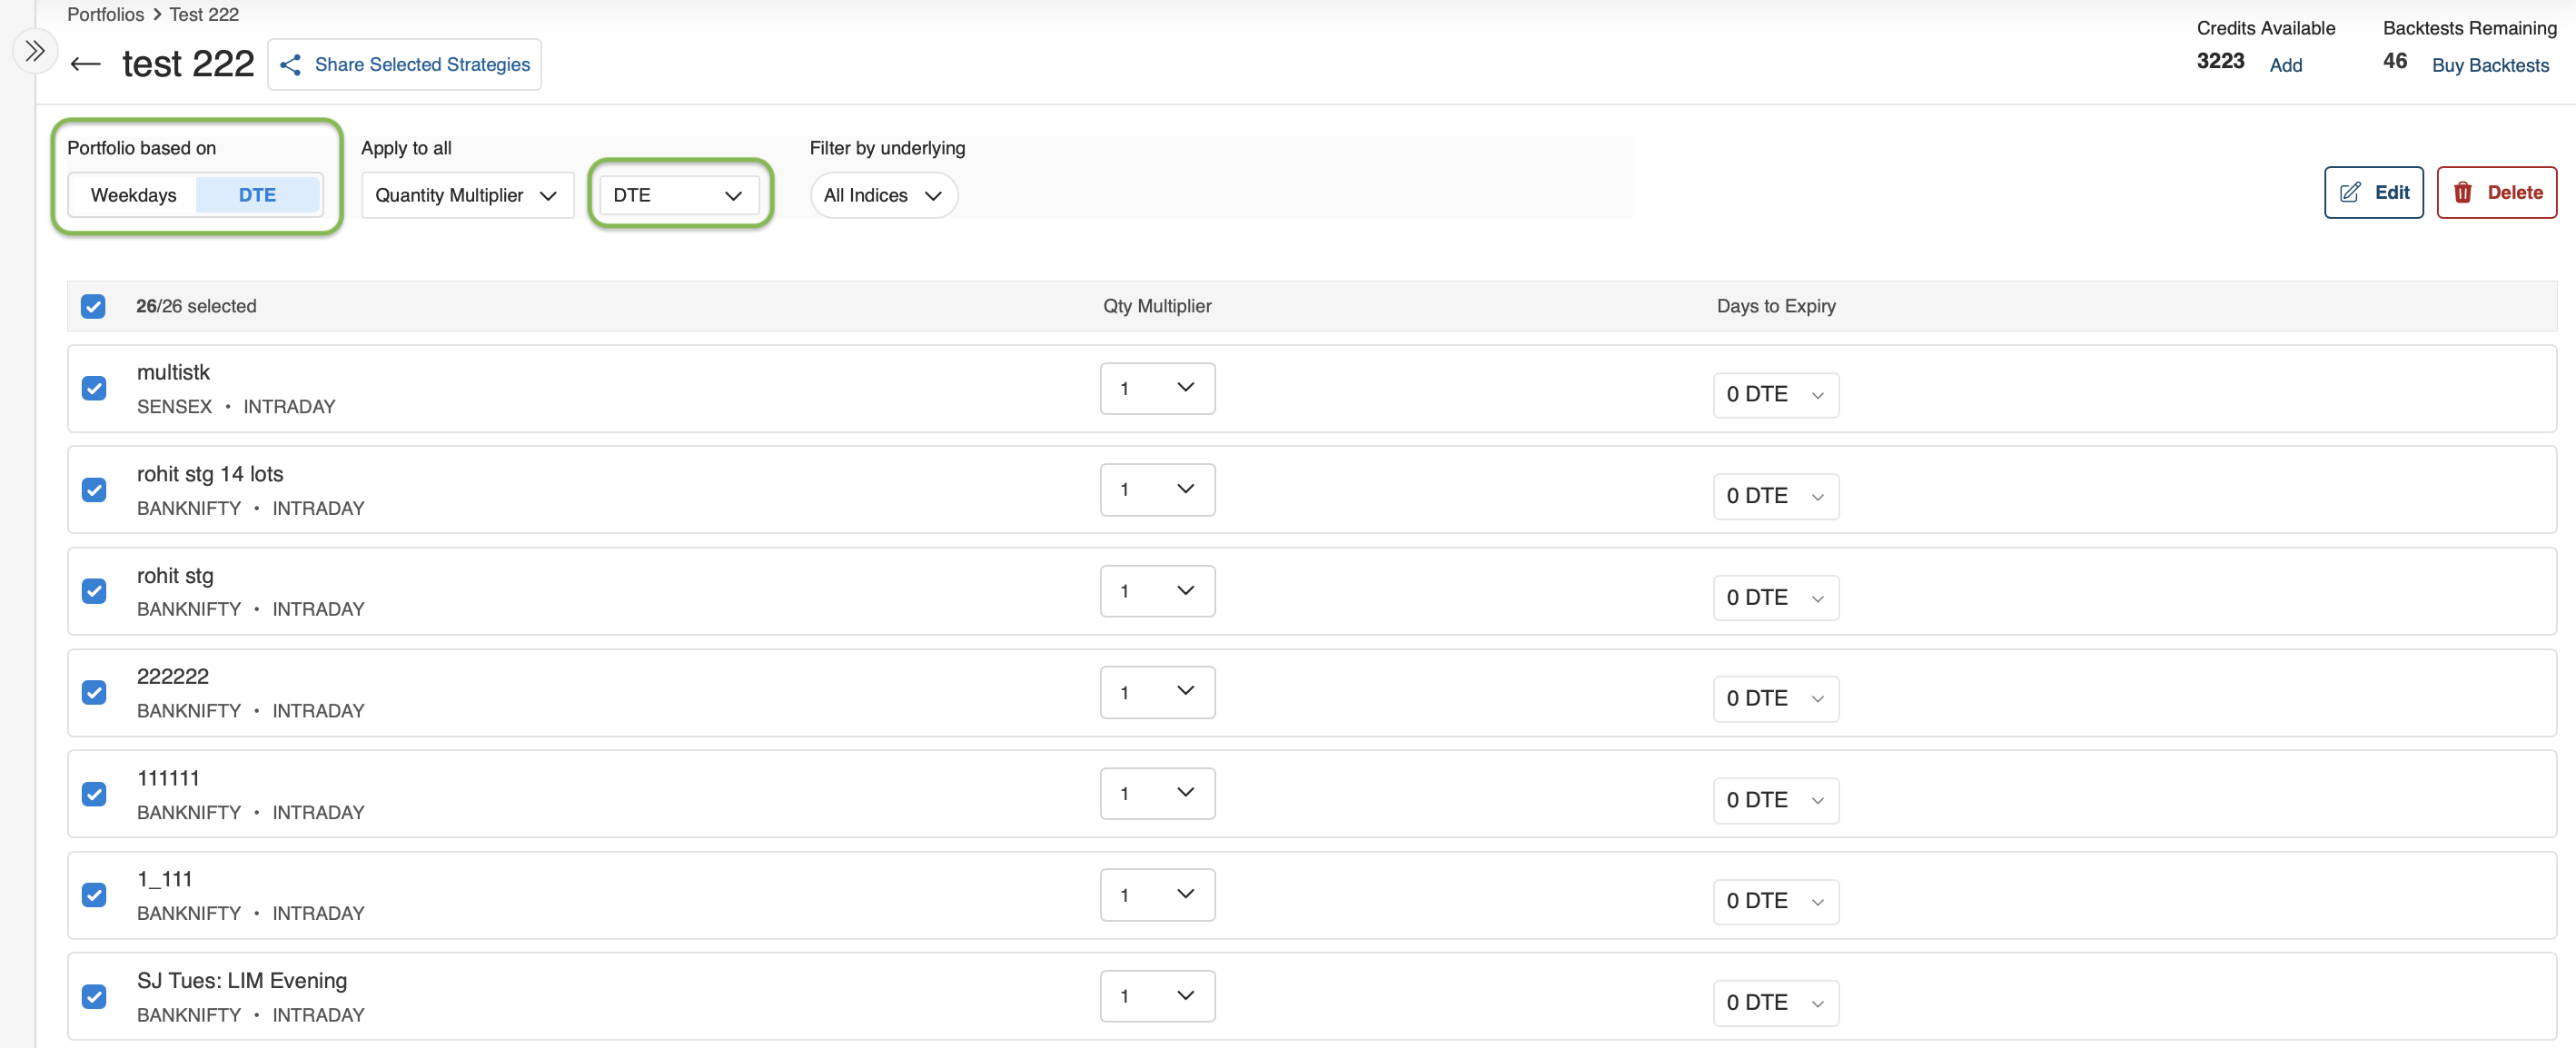Viewport: 2576px width, 1048px height.
Task: Uncheck the multistk strategy checkbox
Action: (94, 388)
